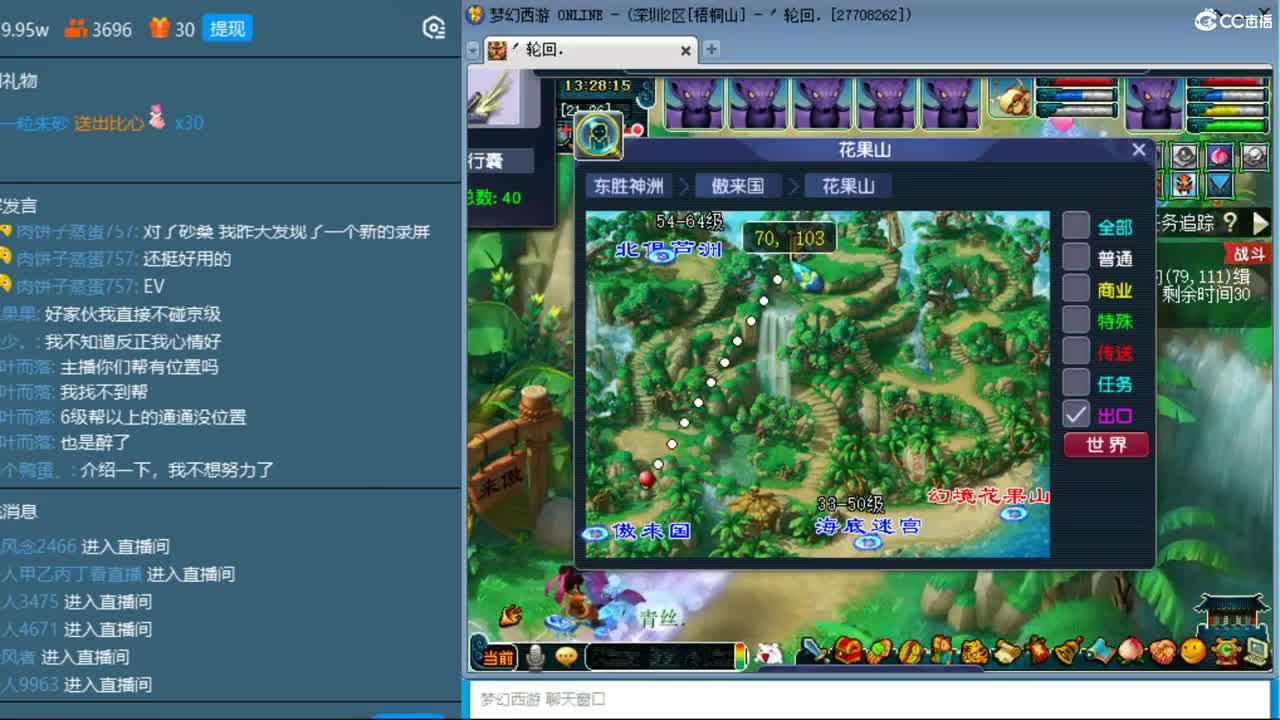Click the orange mask icon at top right
1280x720 pixels.
(1184, 184)
